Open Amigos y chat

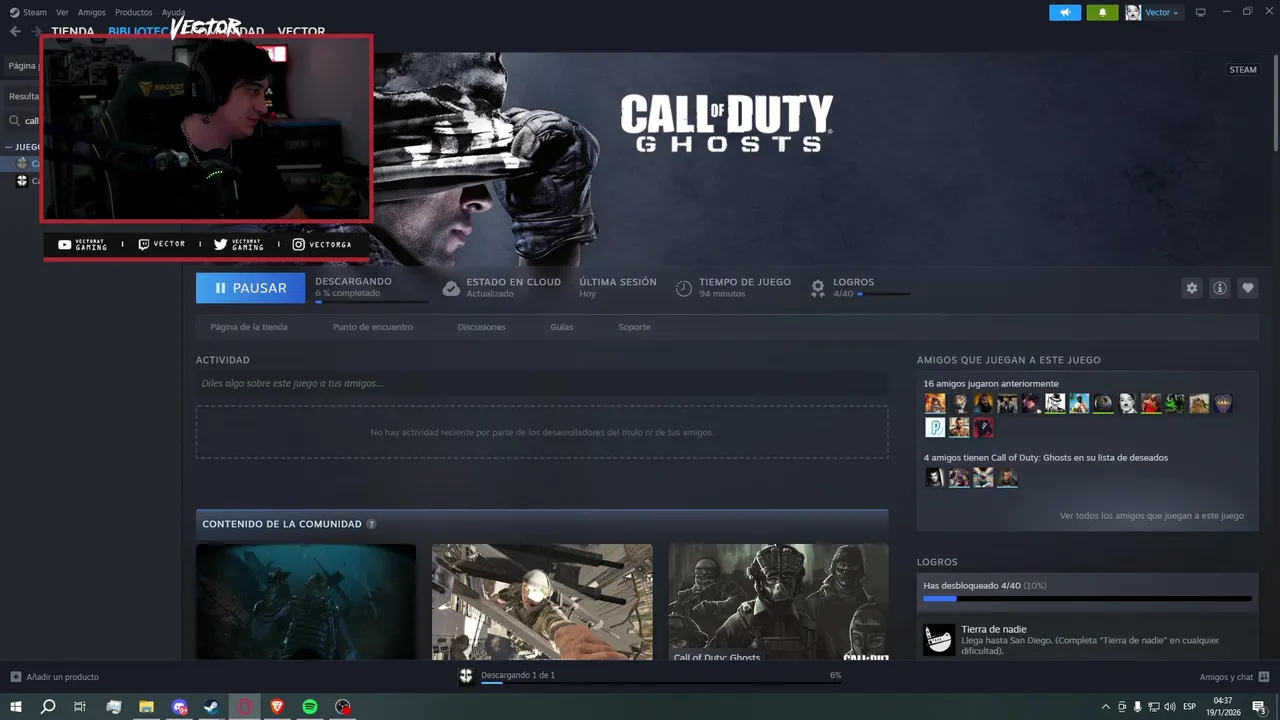pyautogui.click(x=1234, y=677)
